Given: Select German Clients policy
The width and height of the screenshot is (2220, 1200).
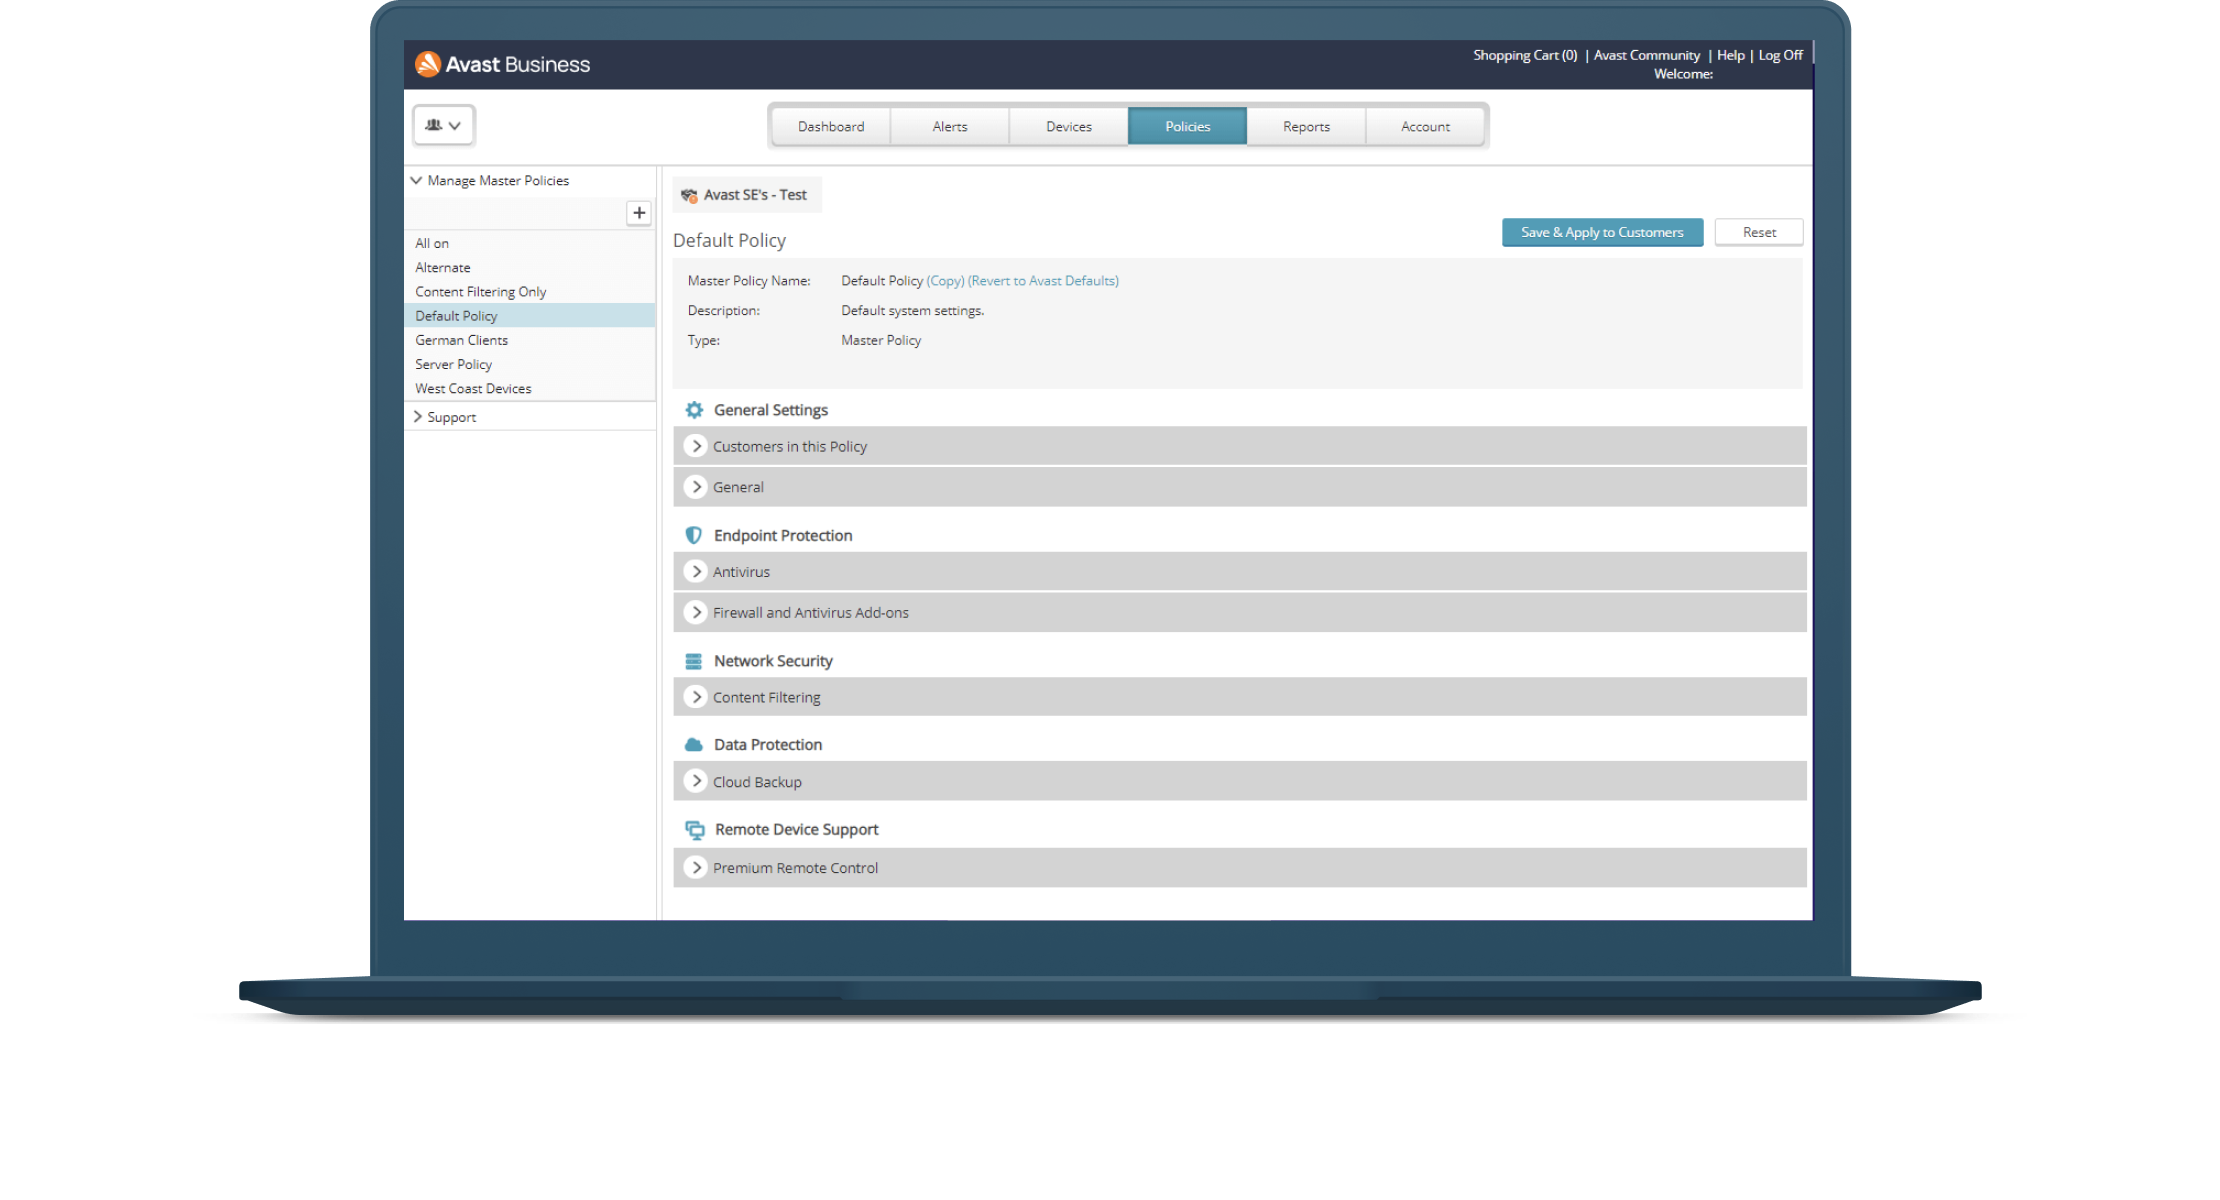Looking at the screenshot, I should [461, 338].
